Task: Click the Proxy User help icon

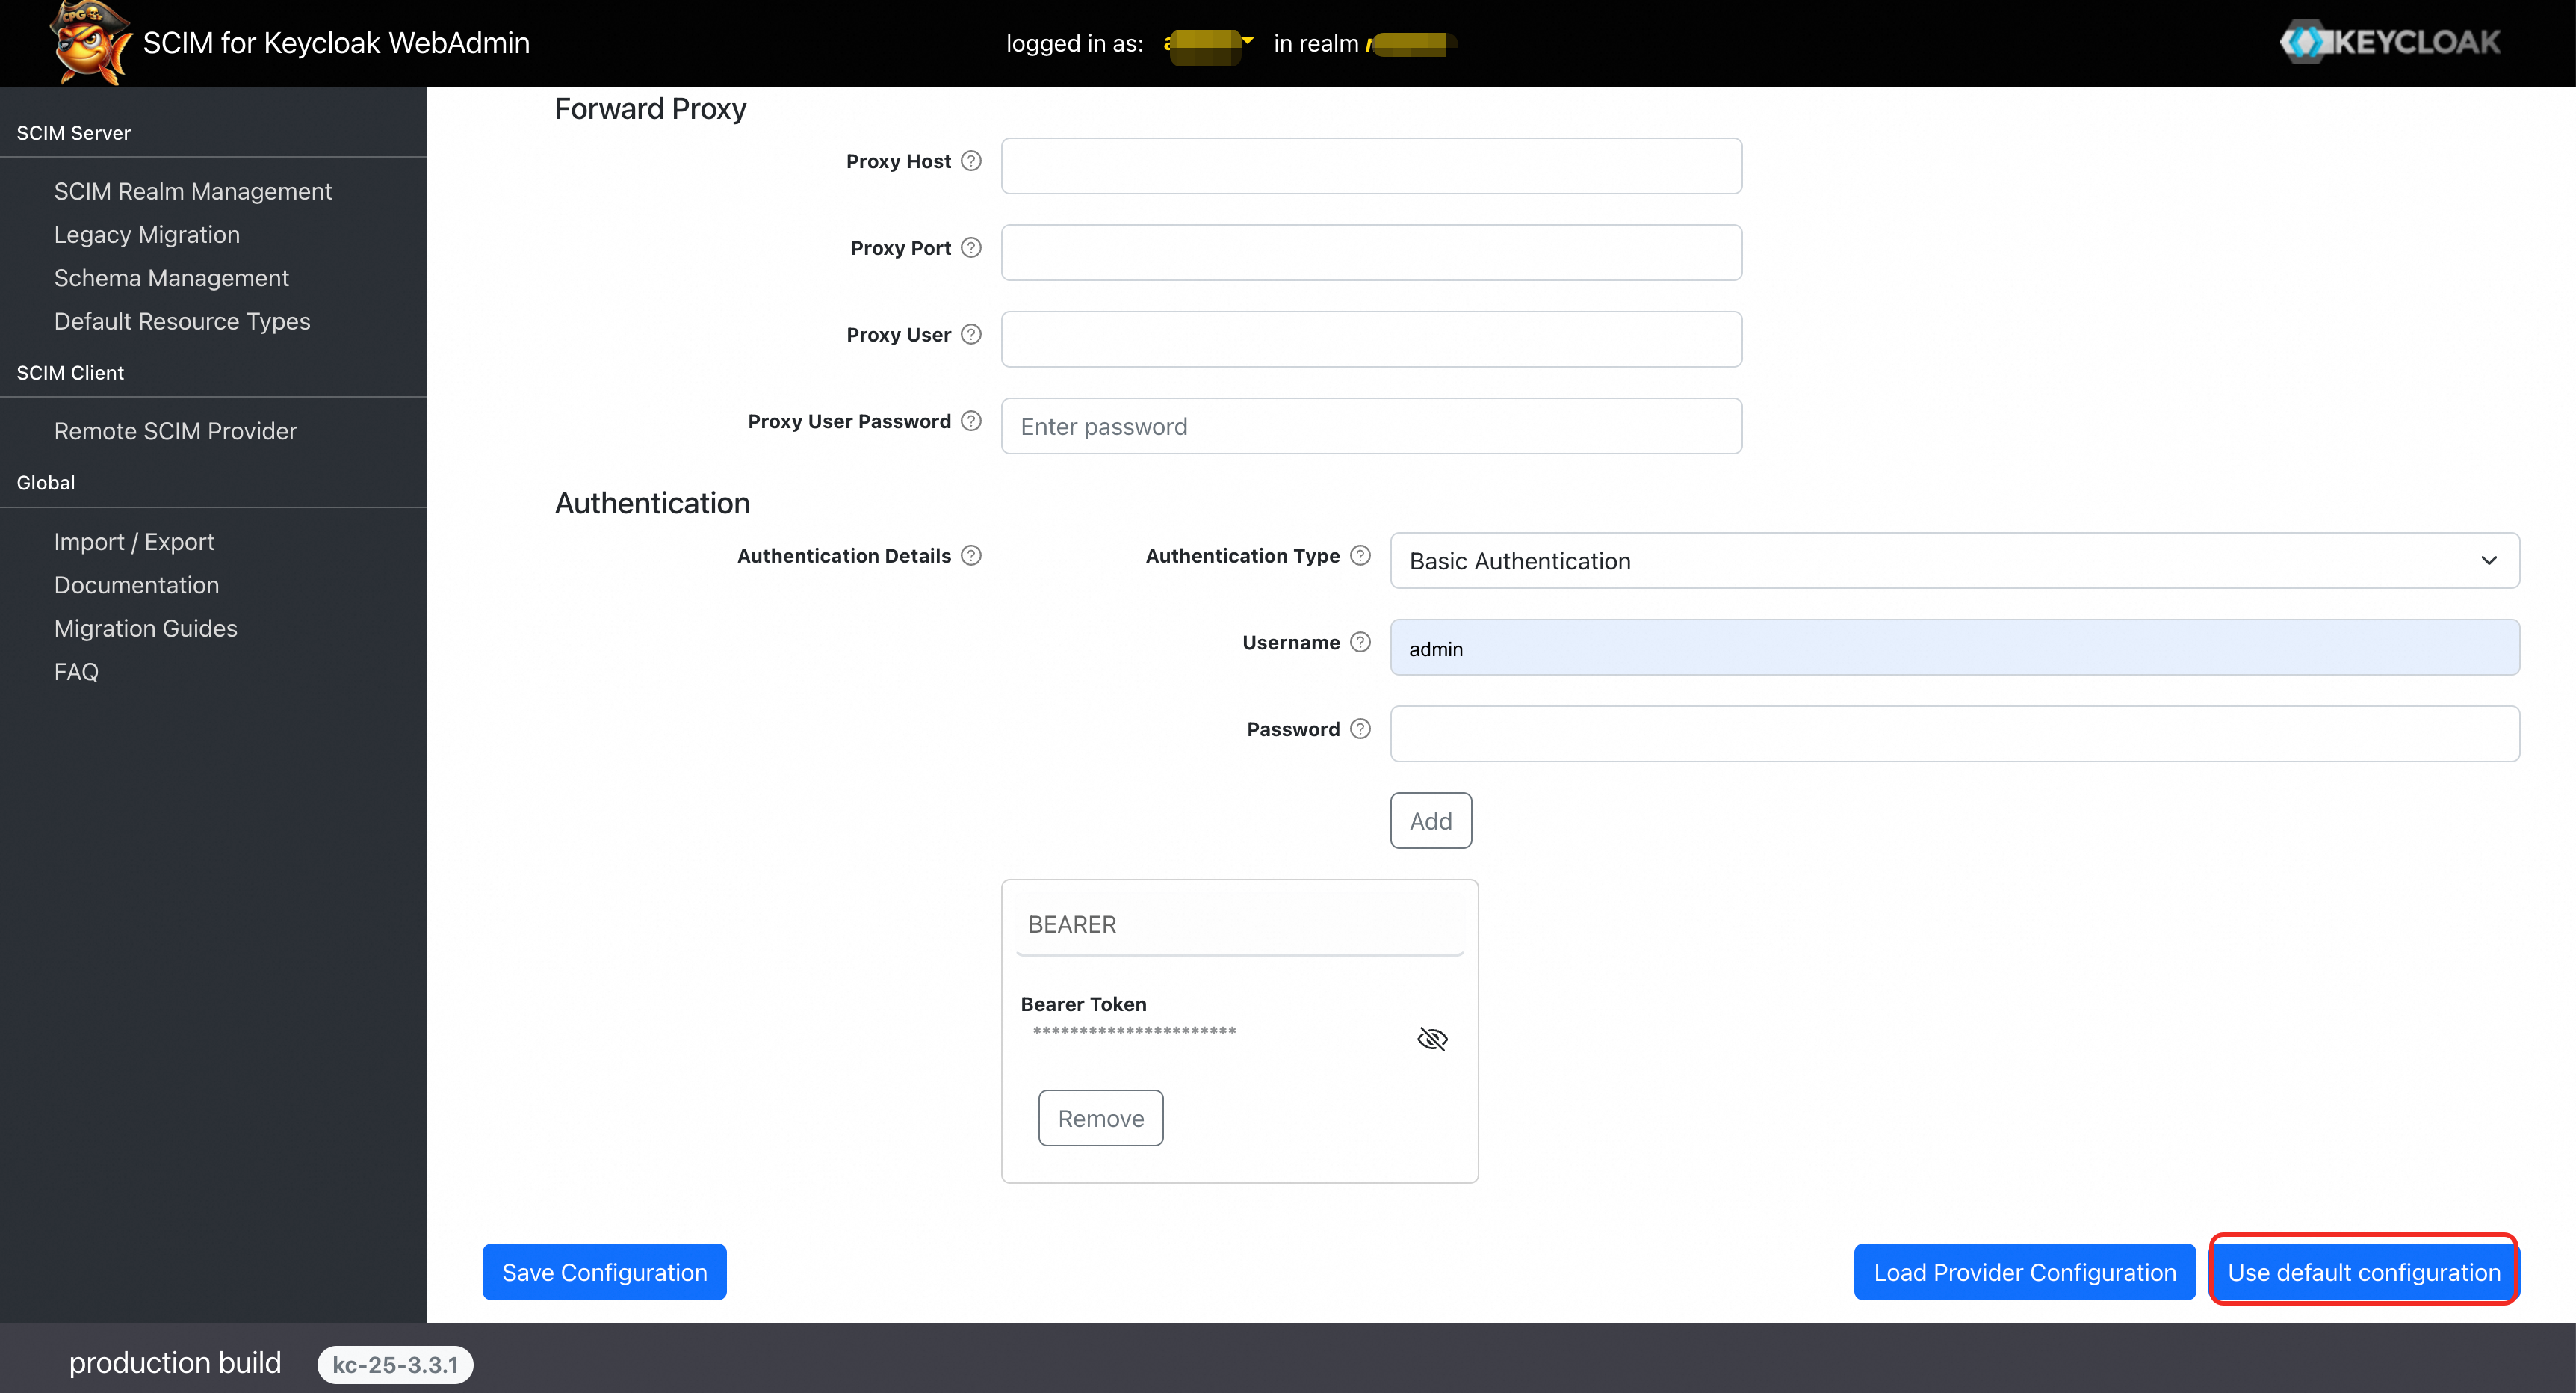Action: pyautogui.click(x=971, y=334)
